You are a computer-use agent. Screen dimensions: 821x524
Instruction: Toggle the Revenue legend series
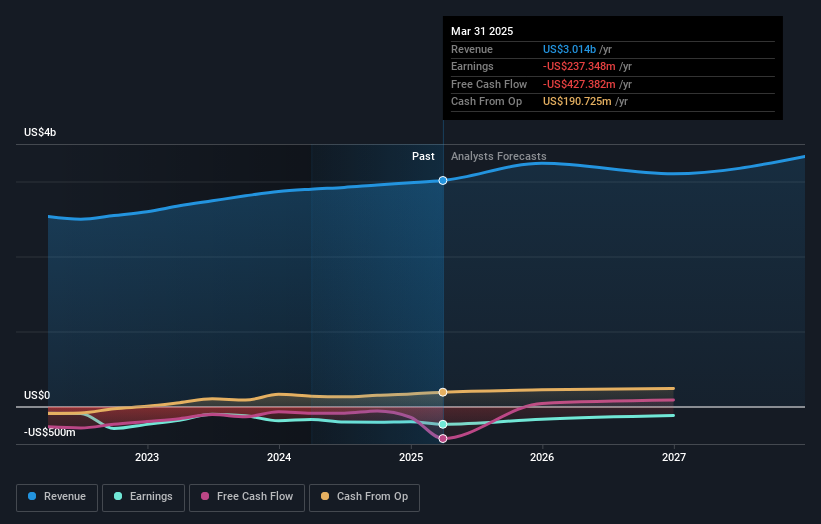(57, 497)
